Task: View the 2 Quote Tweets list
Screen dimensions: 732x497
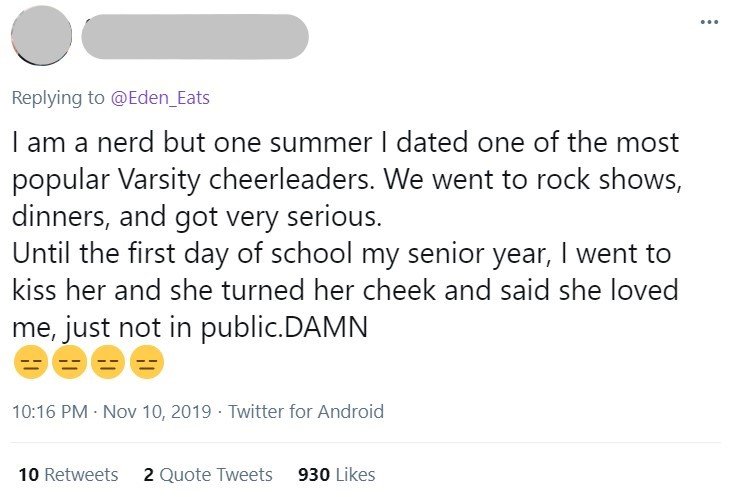Action: (x=208, y=474)
